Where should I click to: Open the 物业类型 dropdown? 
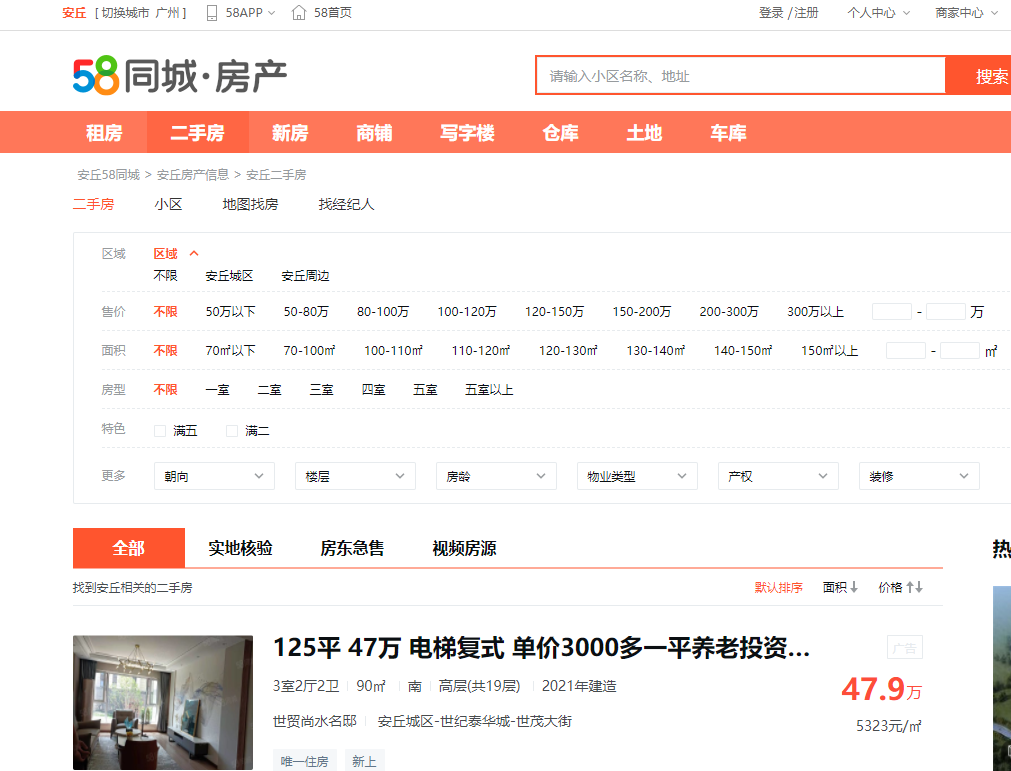pyautogui.click(x=637, y=476)
